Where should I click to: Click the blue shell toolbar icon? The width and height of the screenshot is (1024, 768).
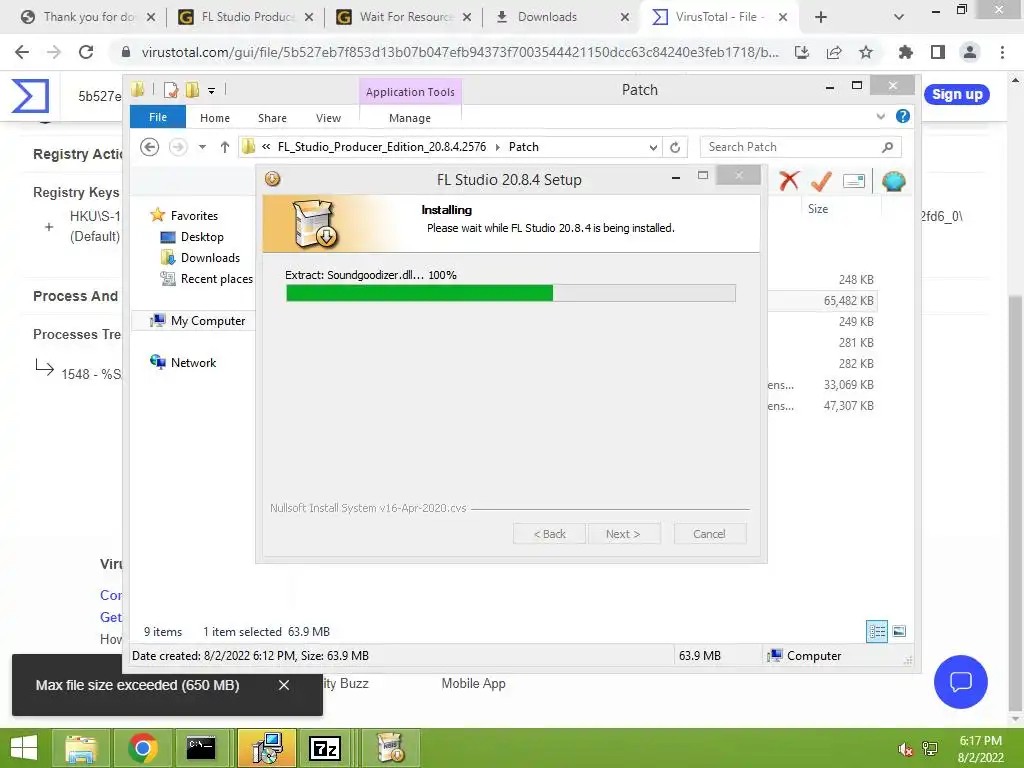click(x=893, y=181)
